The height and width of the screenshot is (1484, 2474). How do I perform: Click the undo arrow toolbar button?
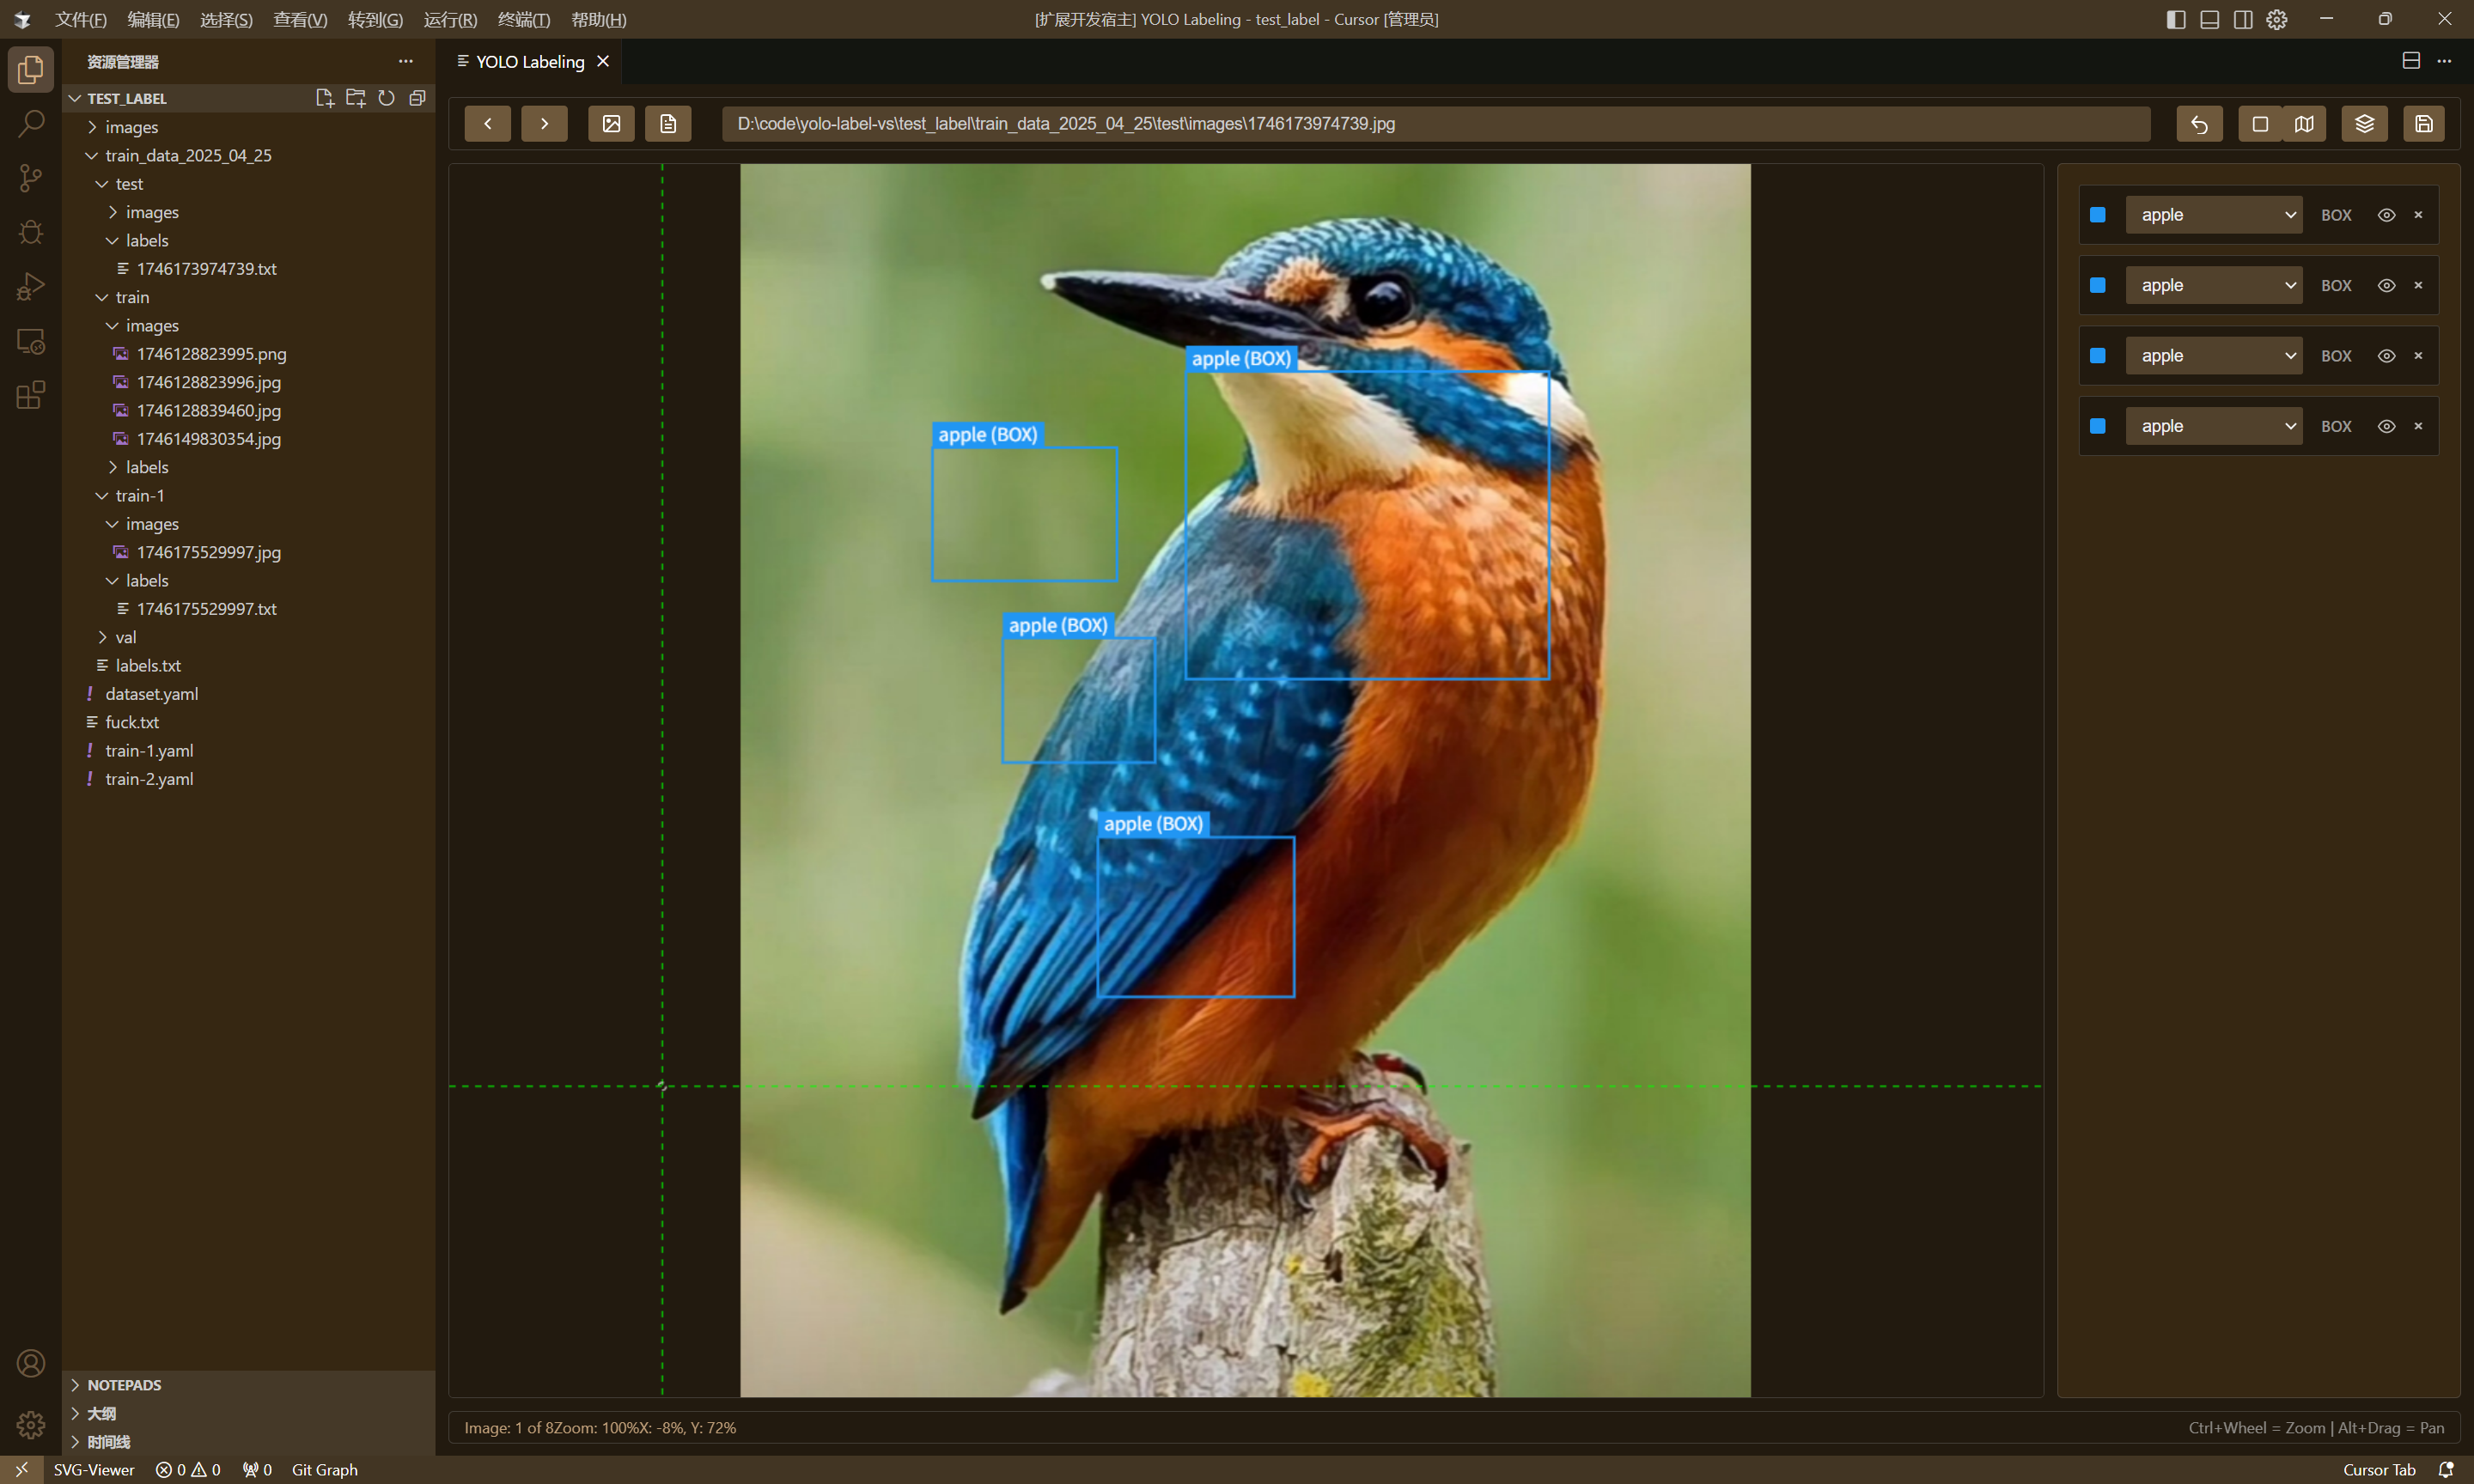2199,124
